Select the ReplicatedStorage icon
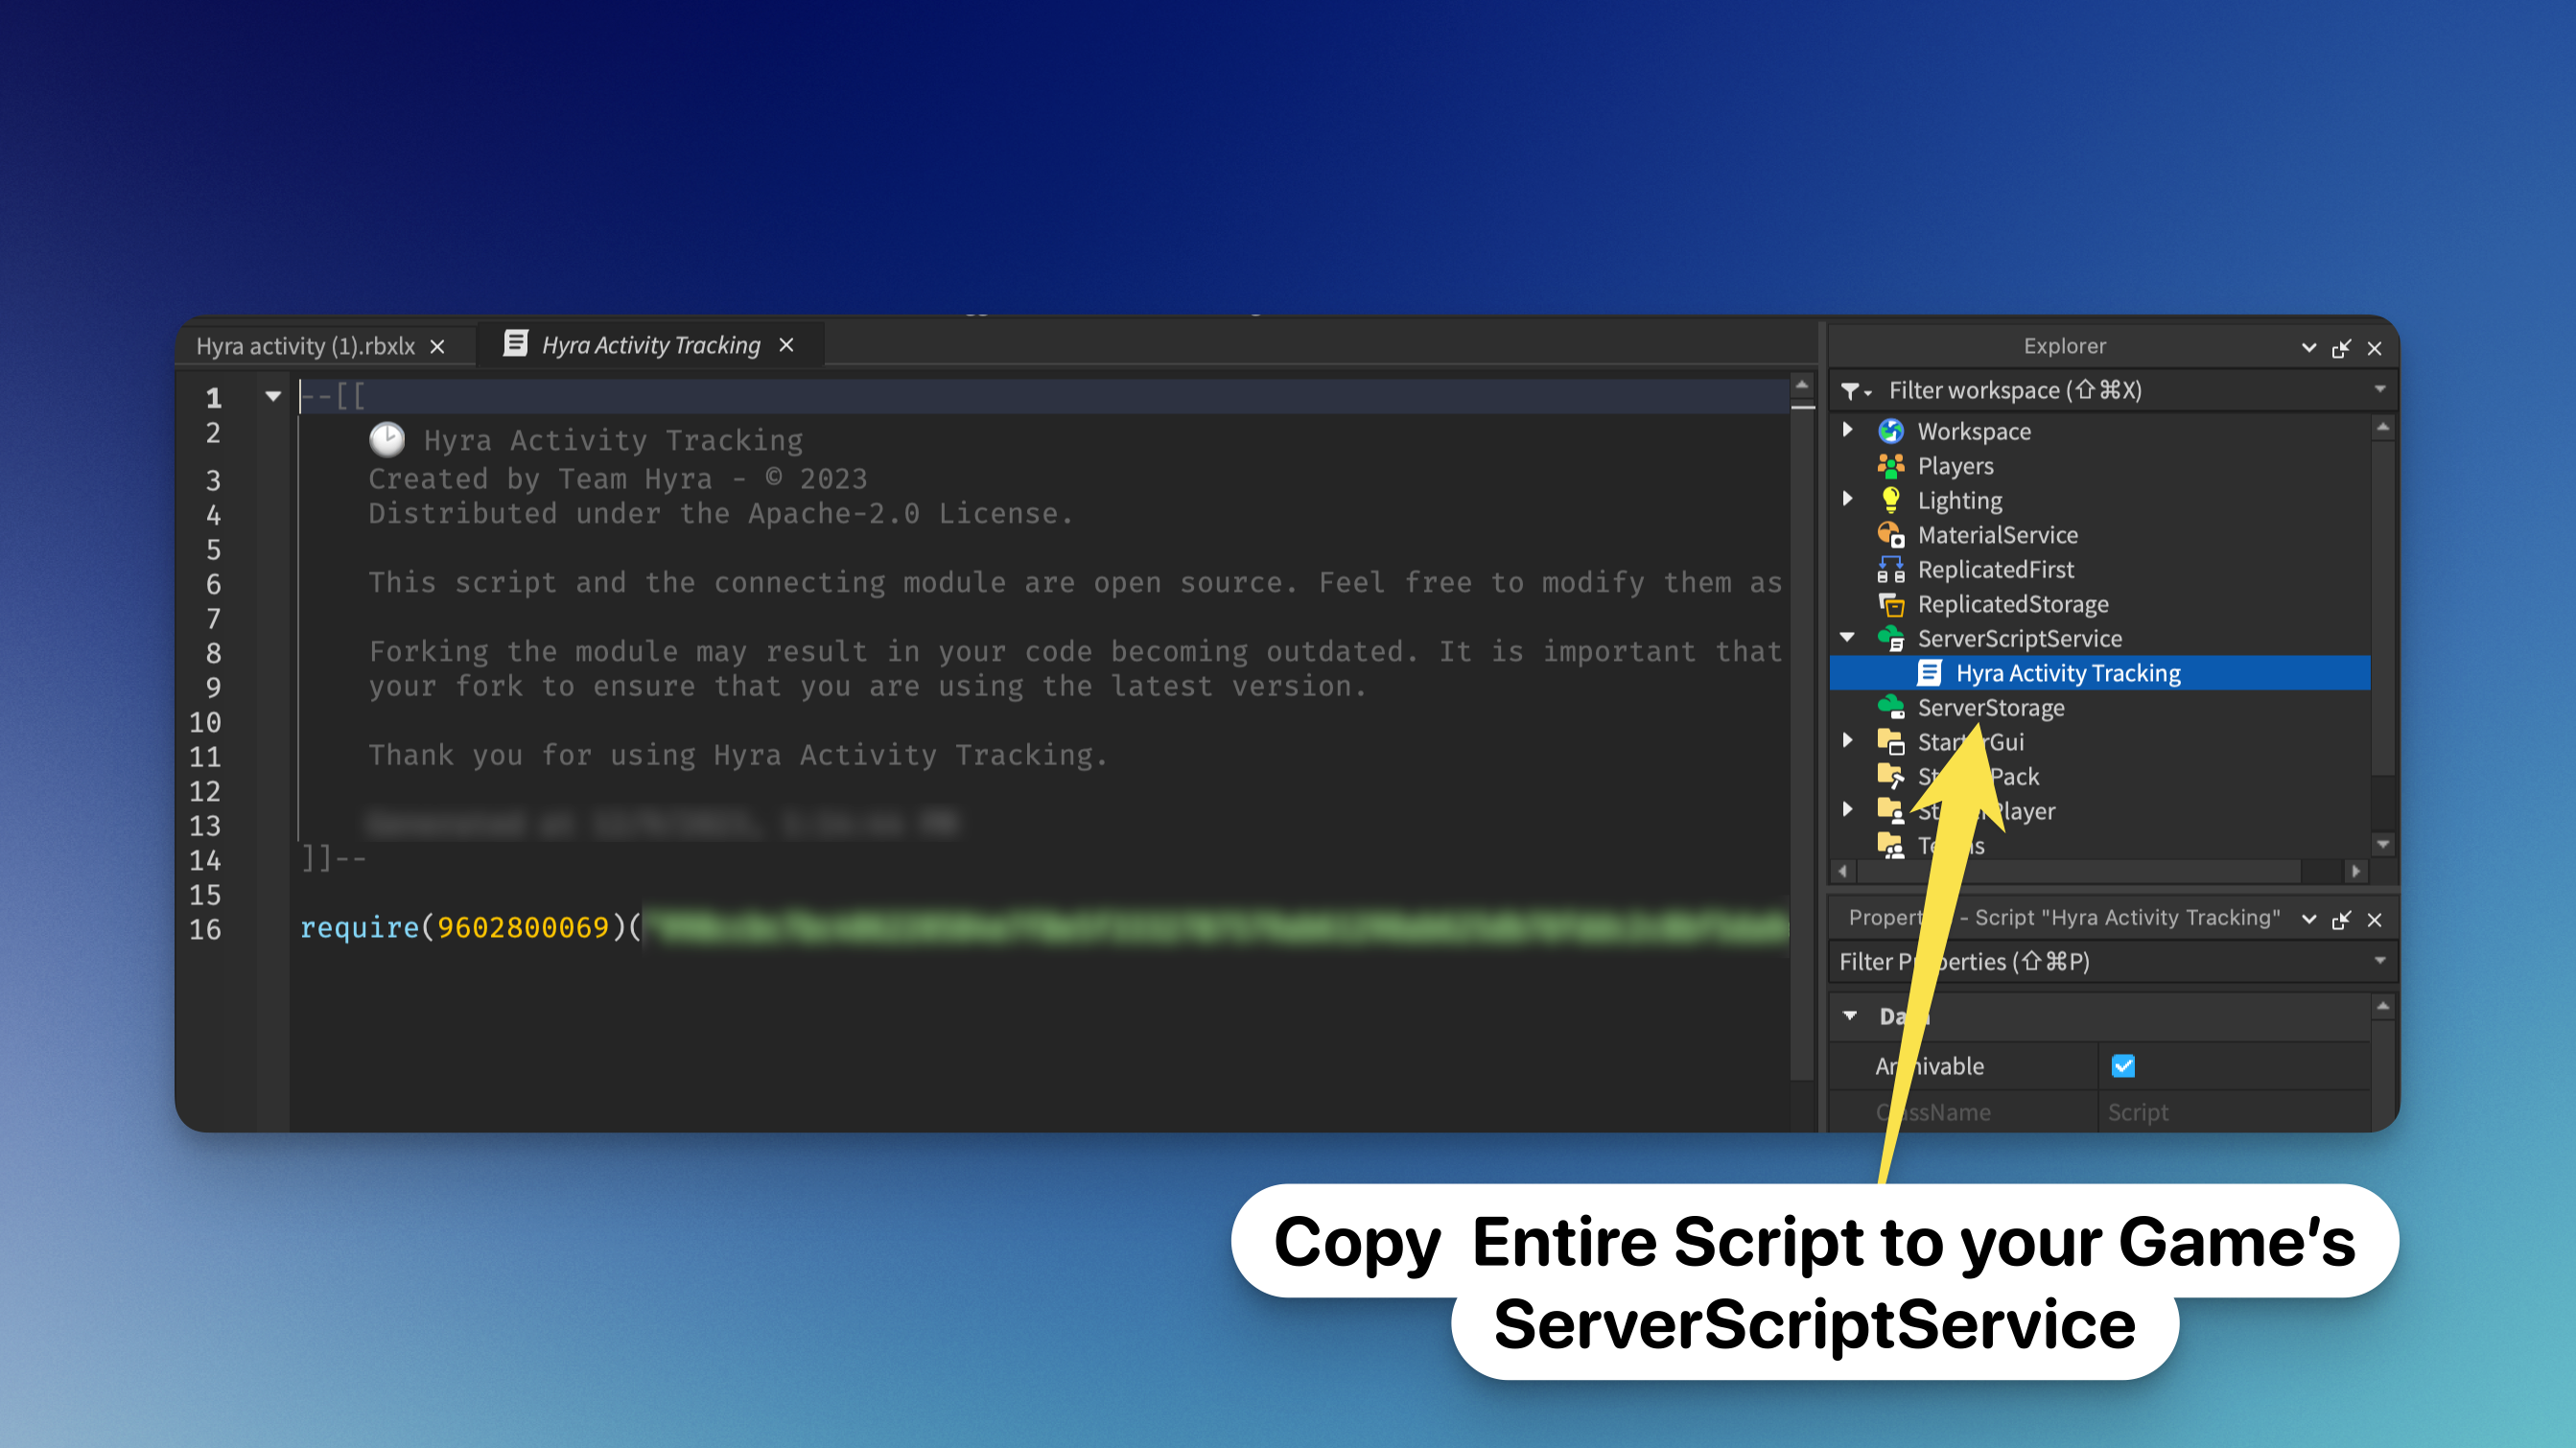2576x1448 pixels. click(1890, 604)
